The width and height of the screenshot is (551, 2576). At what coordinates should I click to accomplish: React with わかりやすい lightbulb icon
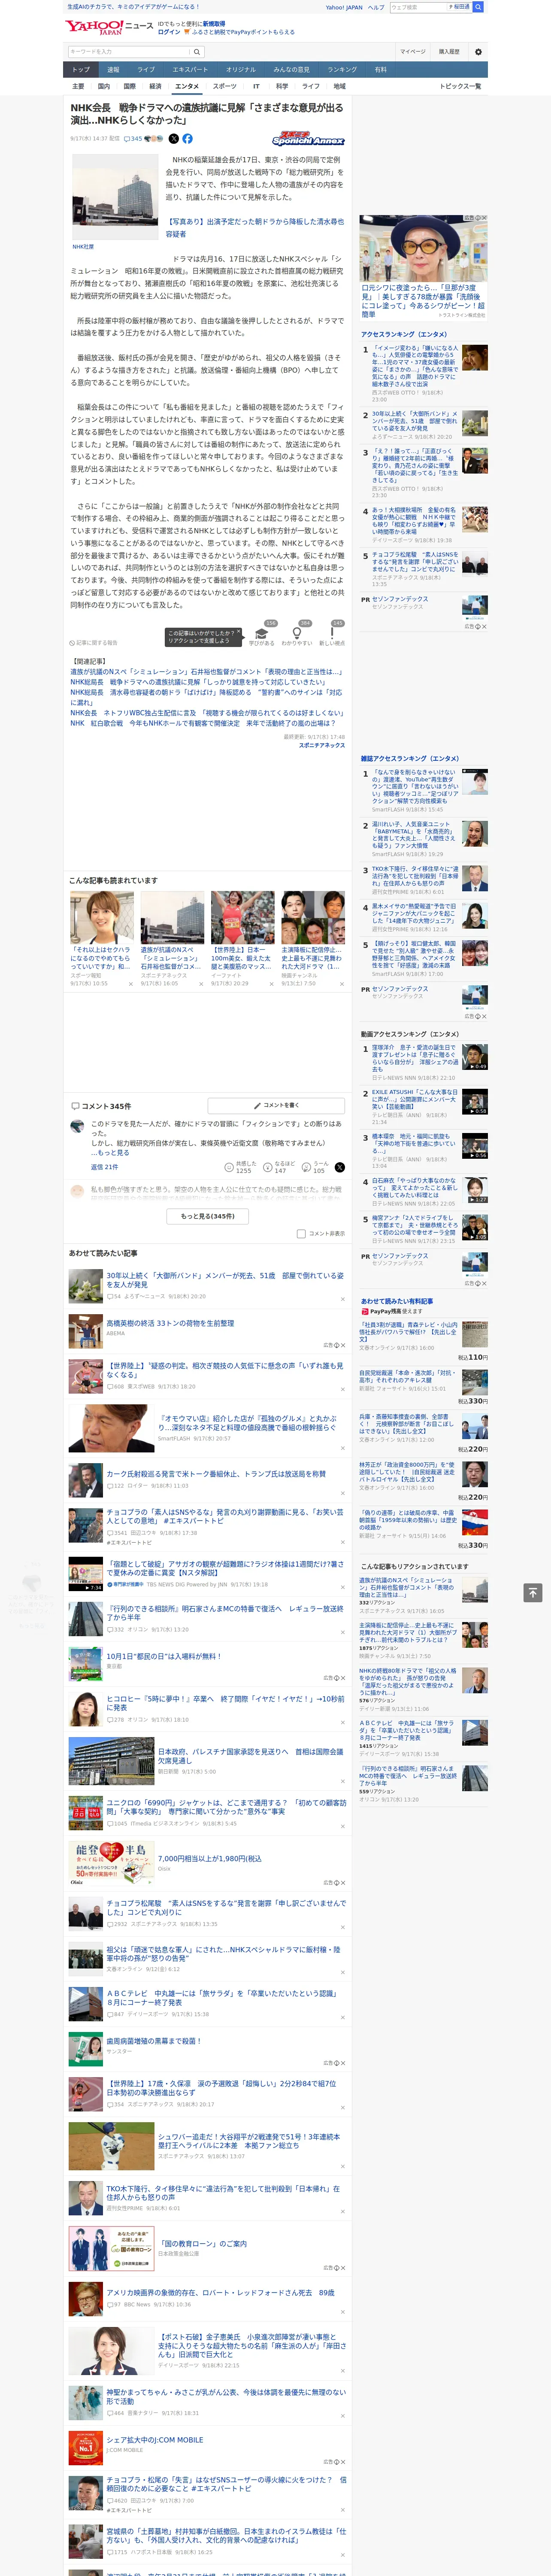297,633
